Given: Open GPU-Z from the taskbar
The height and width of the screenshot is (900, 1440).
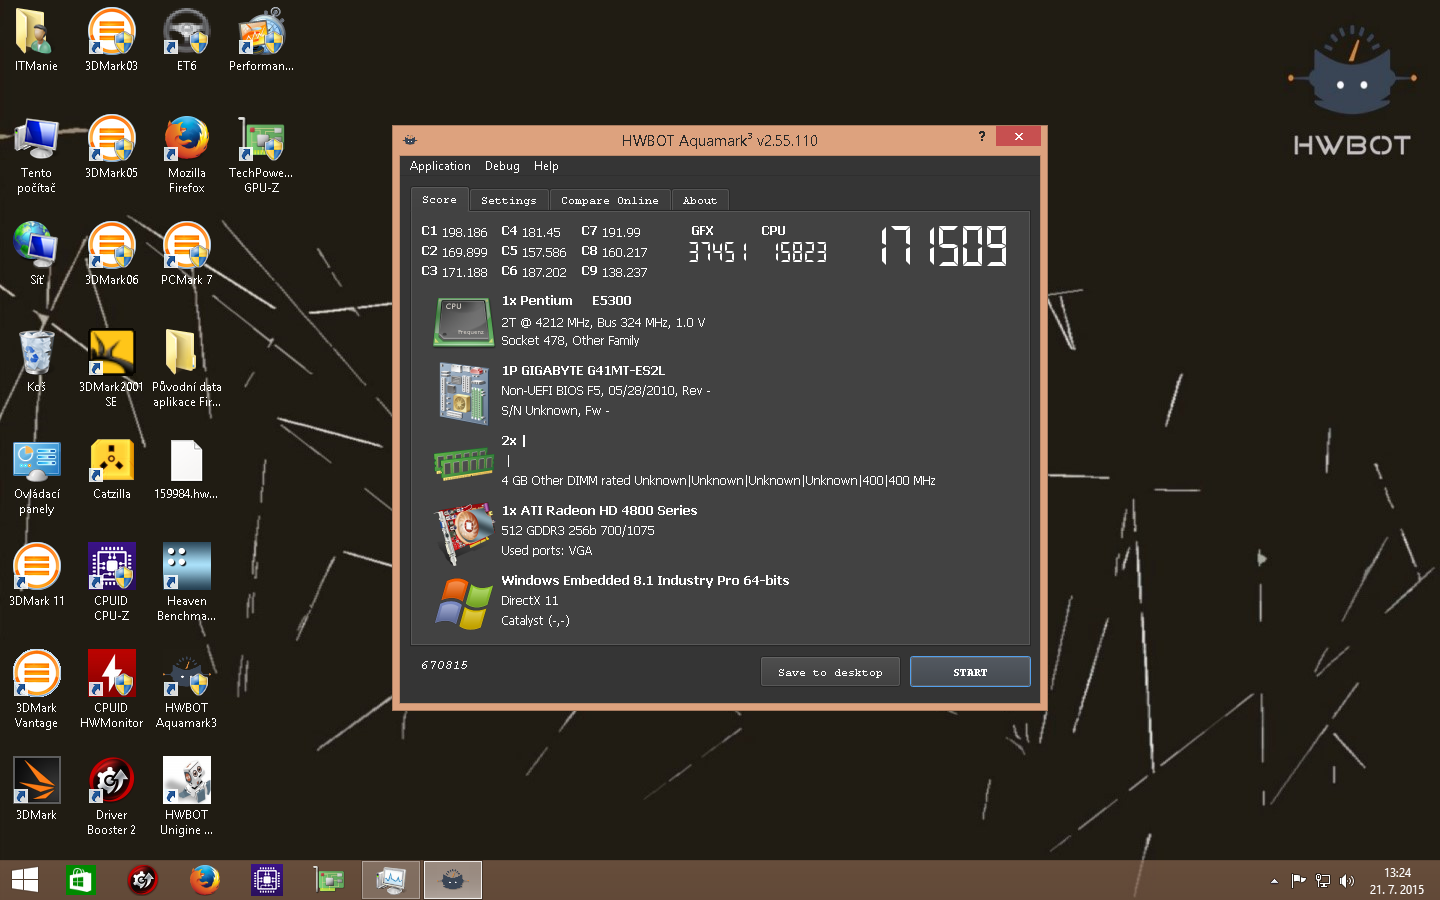Looking at the screenshot, I should 328,880.
